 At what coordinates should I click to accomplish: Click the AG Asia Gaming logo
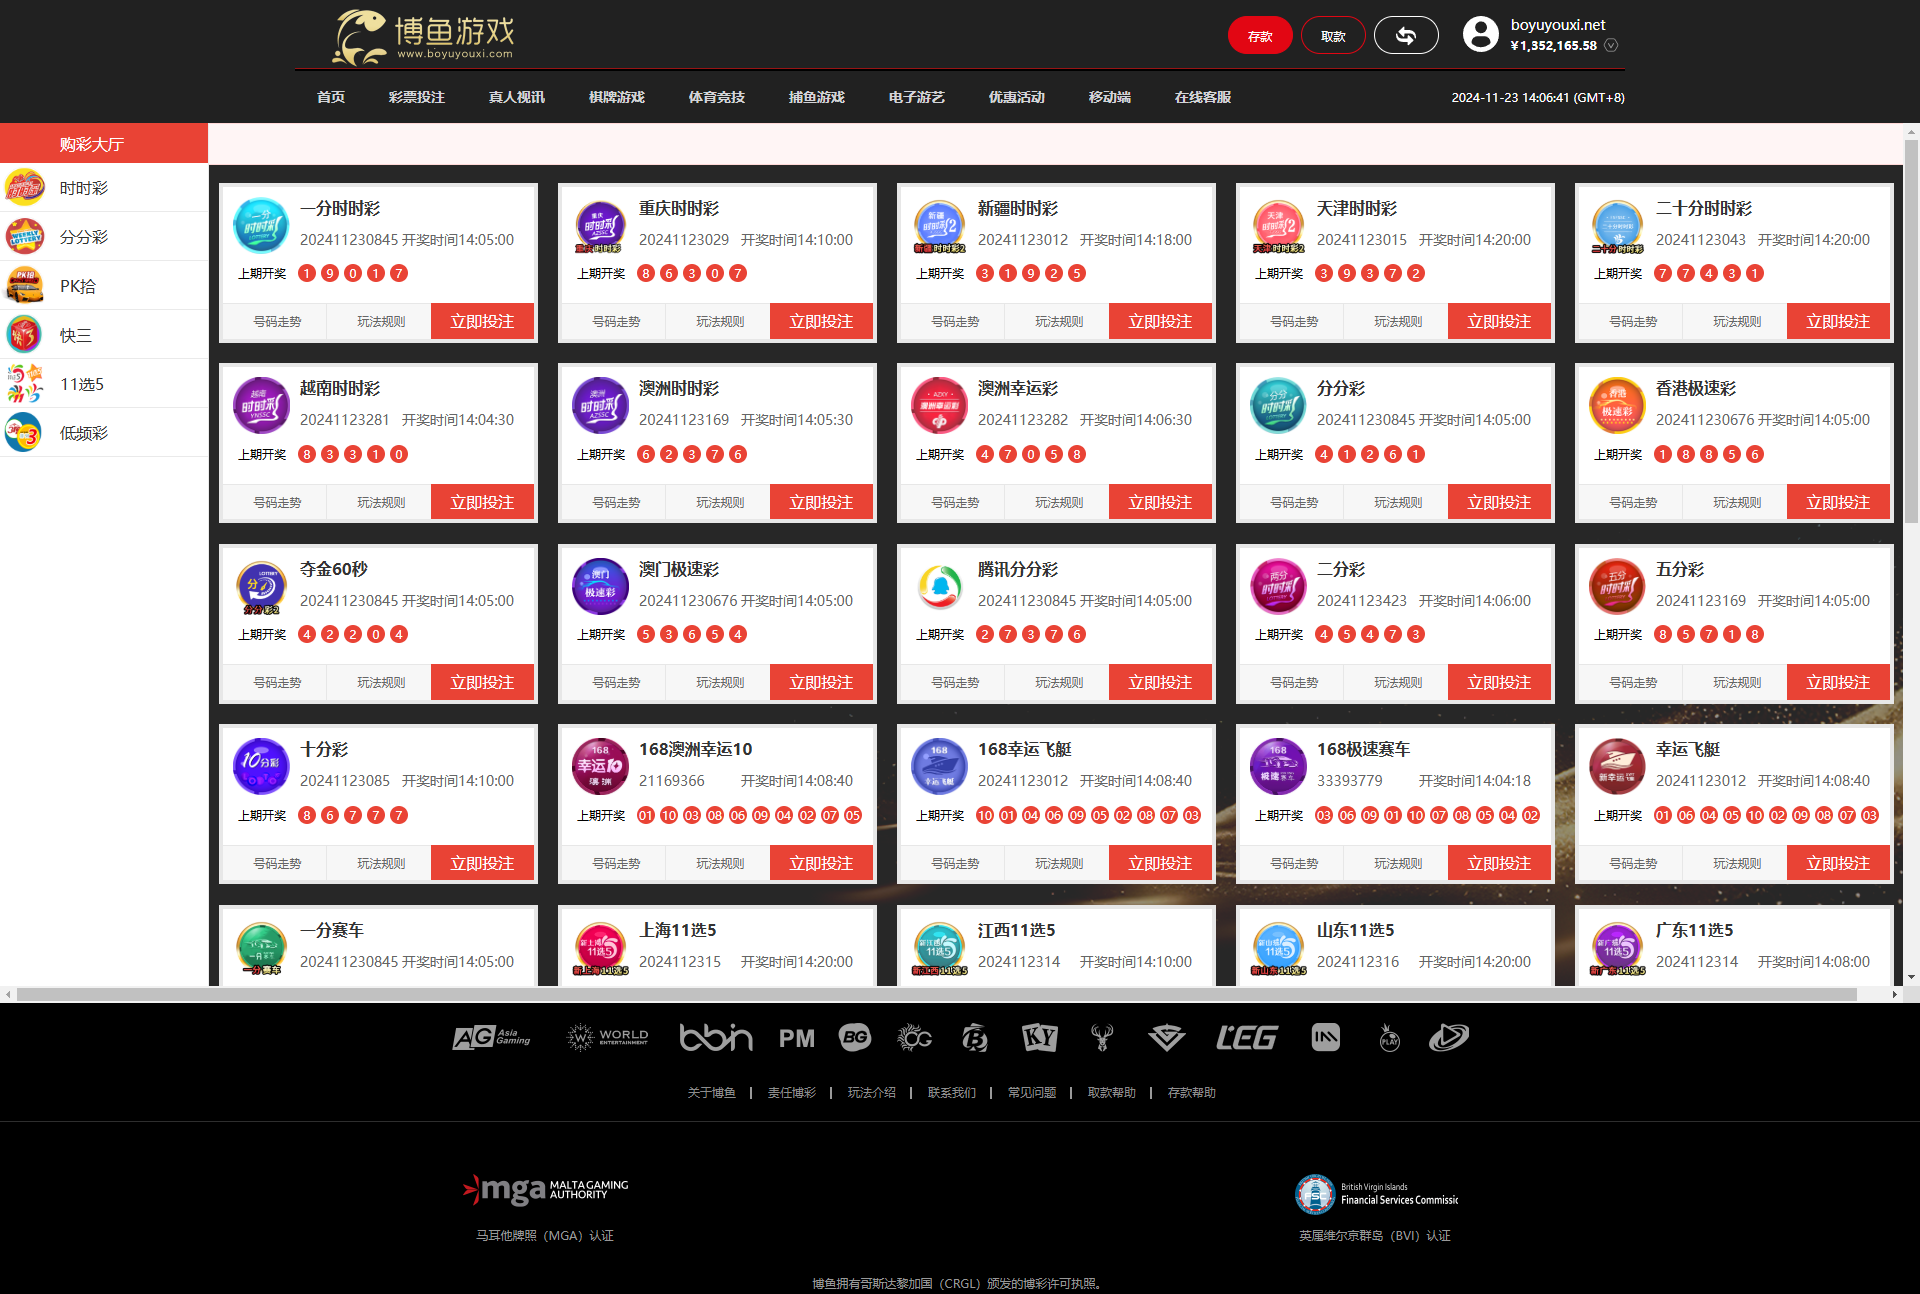pyautogui.click(x=491, y=1038)
